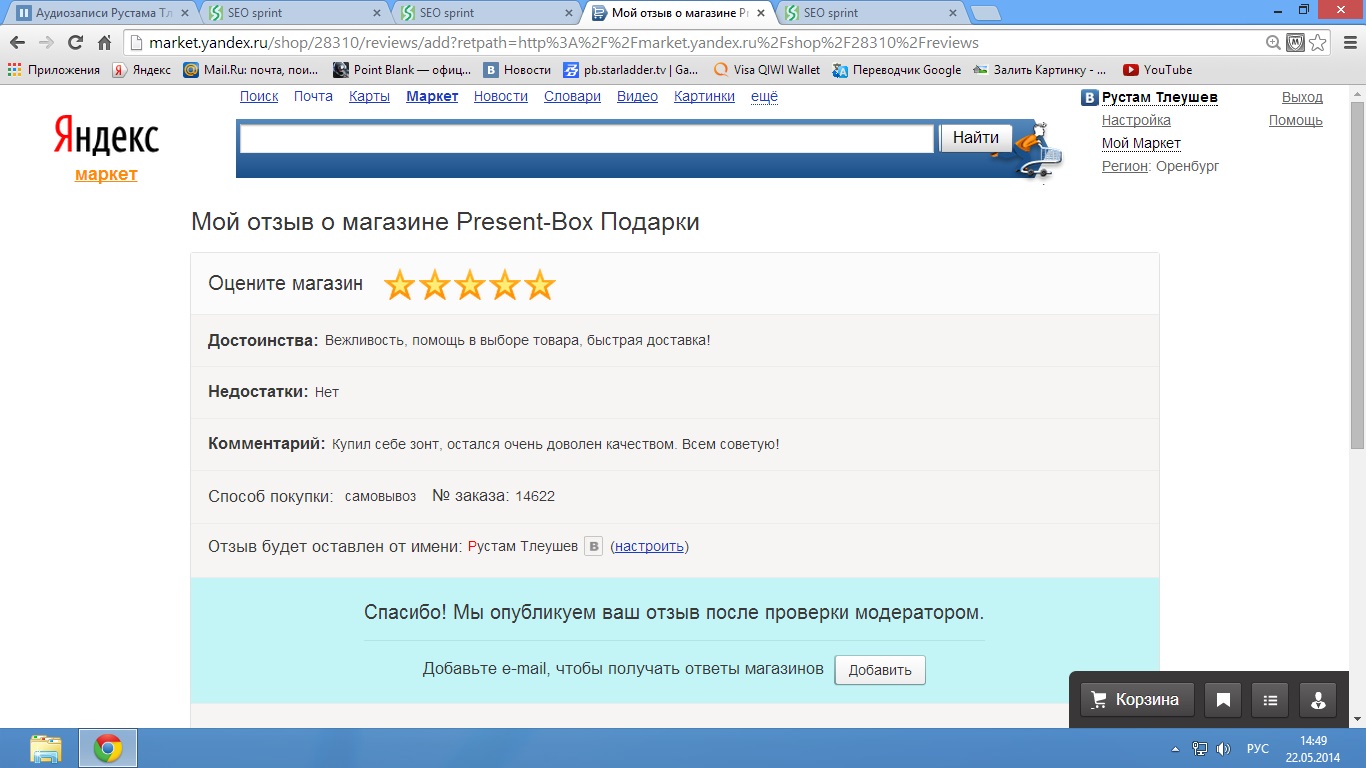1366x768 pixels.
Task: Open the Залить Картинку bookmark
Action: tap(1041, 70)
